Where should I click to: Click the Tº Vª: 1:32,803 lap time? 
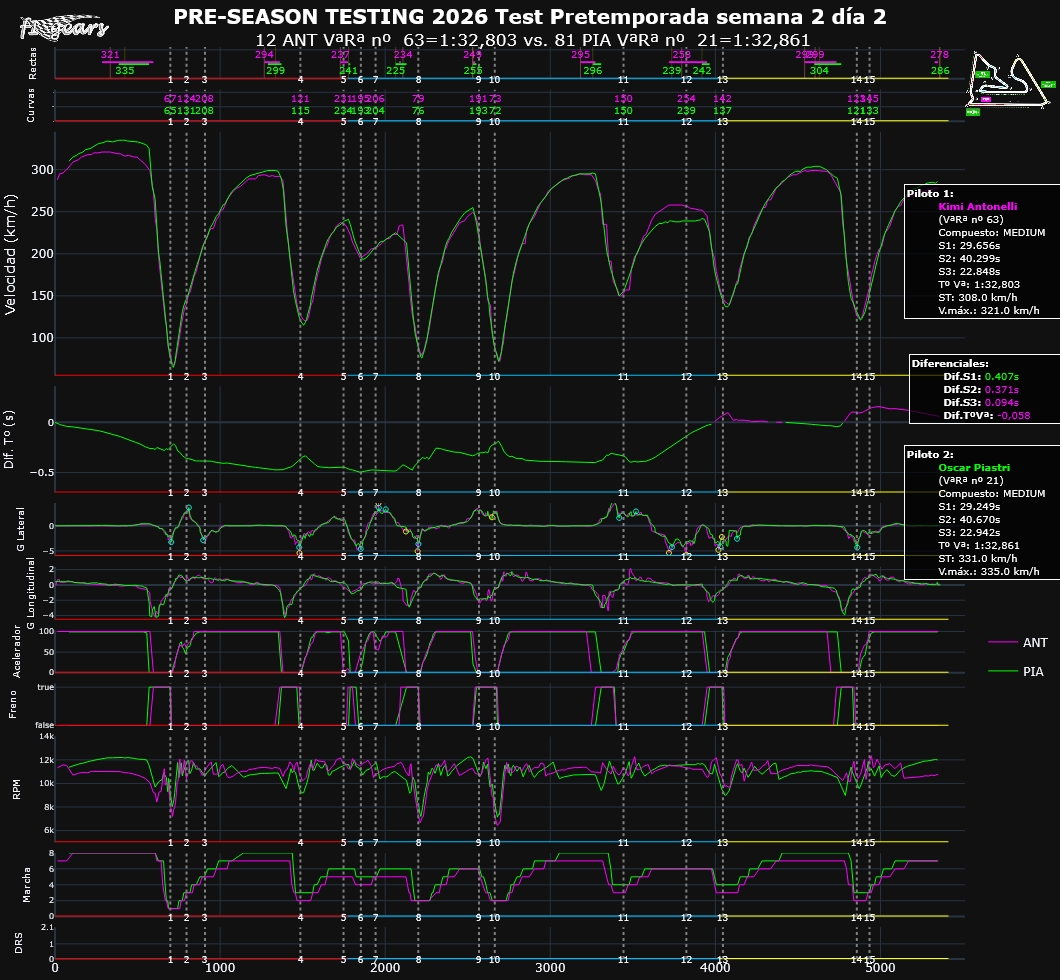pos(979,285)
